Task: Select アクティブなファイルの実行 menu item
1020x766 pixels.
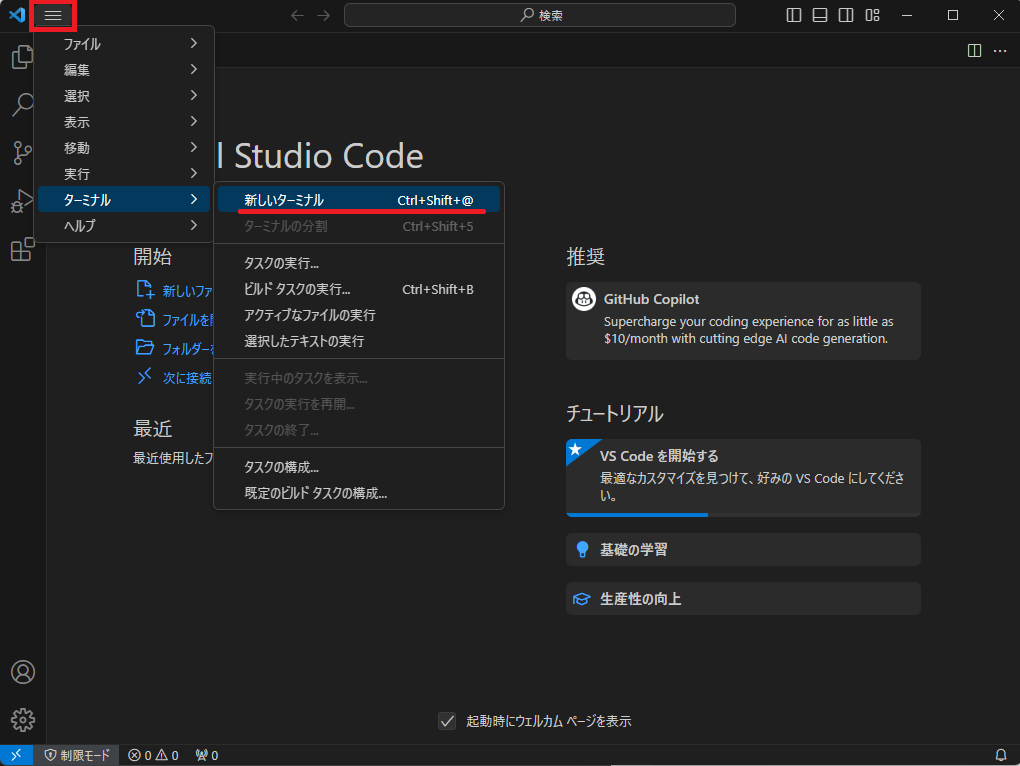Action: pyautogui.click(x=359, y=315)
